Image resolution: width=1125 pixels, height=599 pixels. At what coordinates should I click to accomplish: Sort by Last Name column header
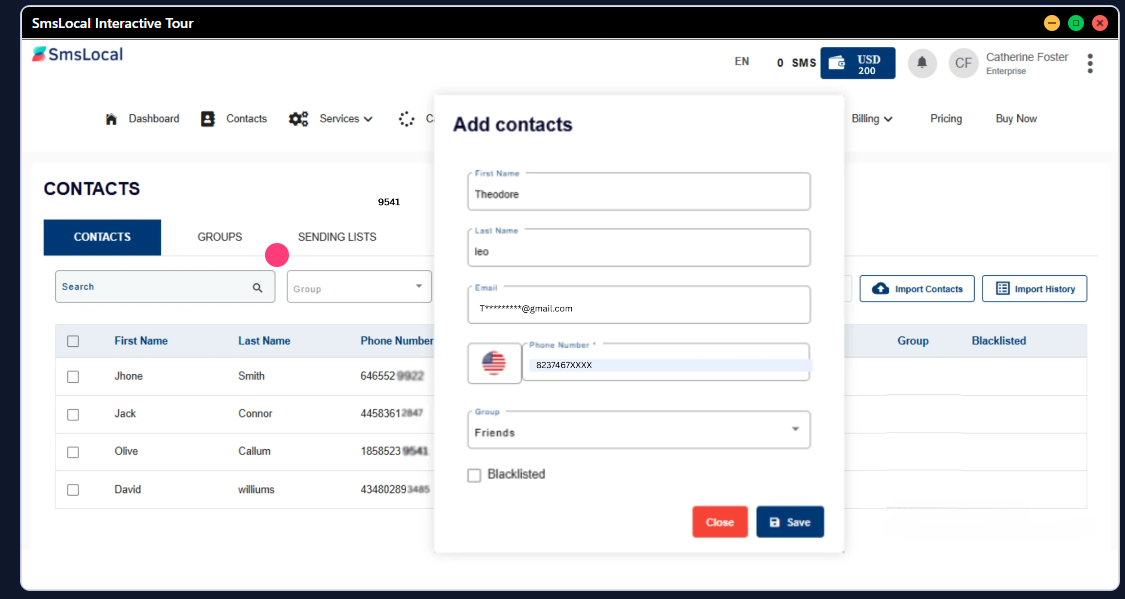(264, 341)
